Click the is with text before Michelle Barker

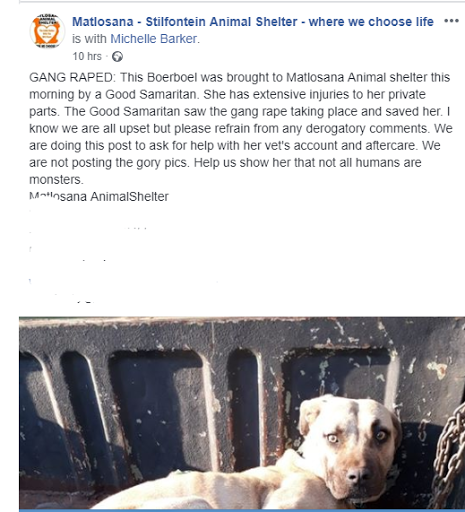89,39
